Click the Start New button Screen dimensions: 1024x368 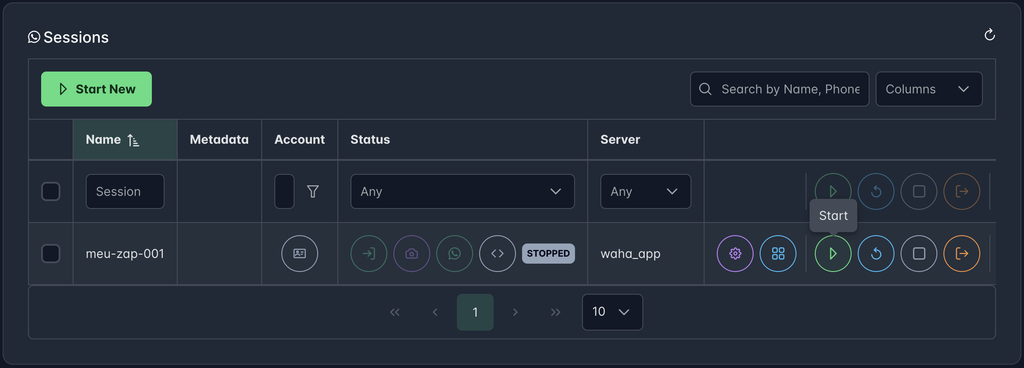[x=97, y=89]
